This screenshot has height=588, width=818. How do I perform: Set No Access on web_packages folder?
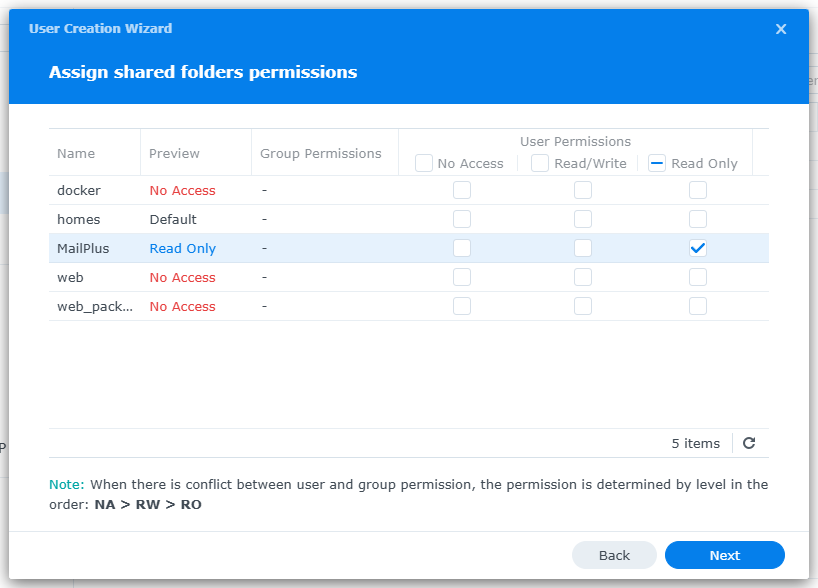coord(462,306)
